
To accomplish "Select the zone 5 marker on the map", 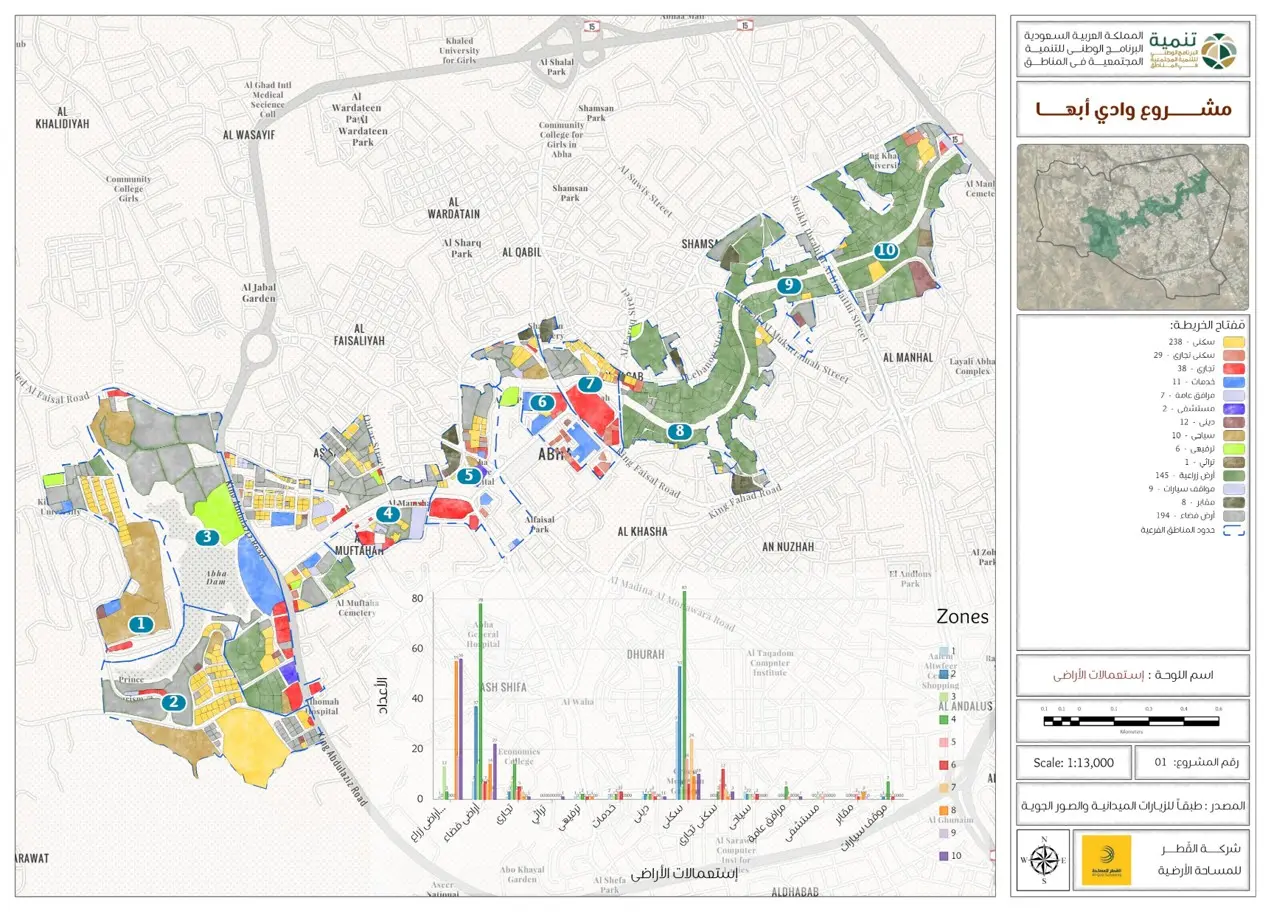I will 469,476.
